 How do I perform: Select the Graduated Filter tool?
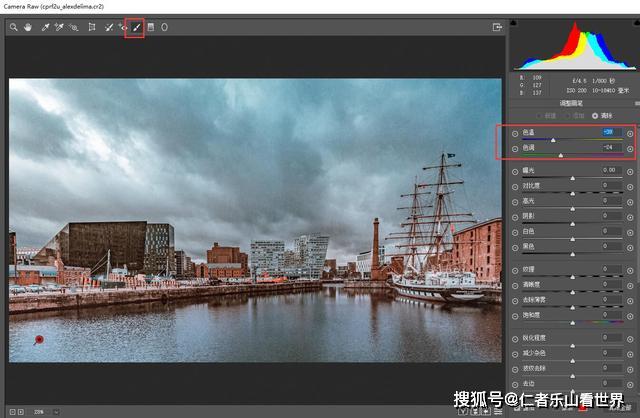[151, 27]
